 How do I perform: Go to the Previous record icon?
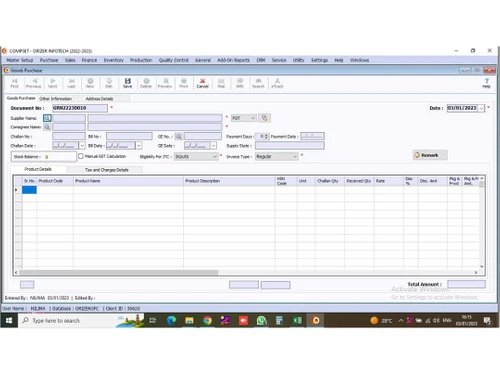pyautogui.click(x=33, y=83)
